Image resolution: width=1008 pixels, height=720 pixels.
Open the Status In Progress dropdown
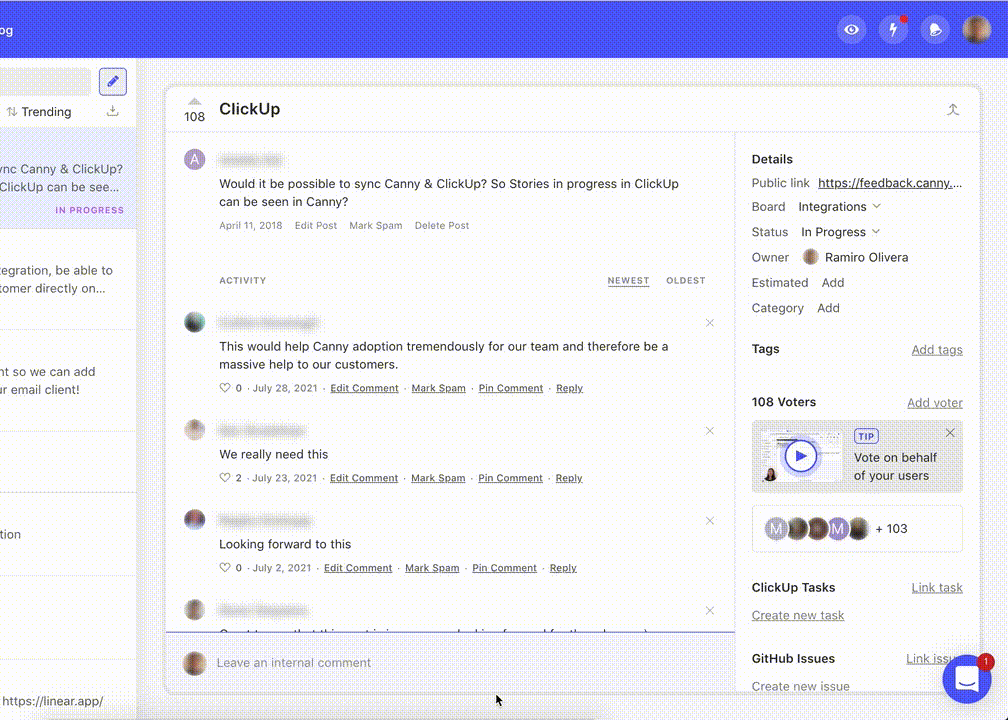point(840,232)
